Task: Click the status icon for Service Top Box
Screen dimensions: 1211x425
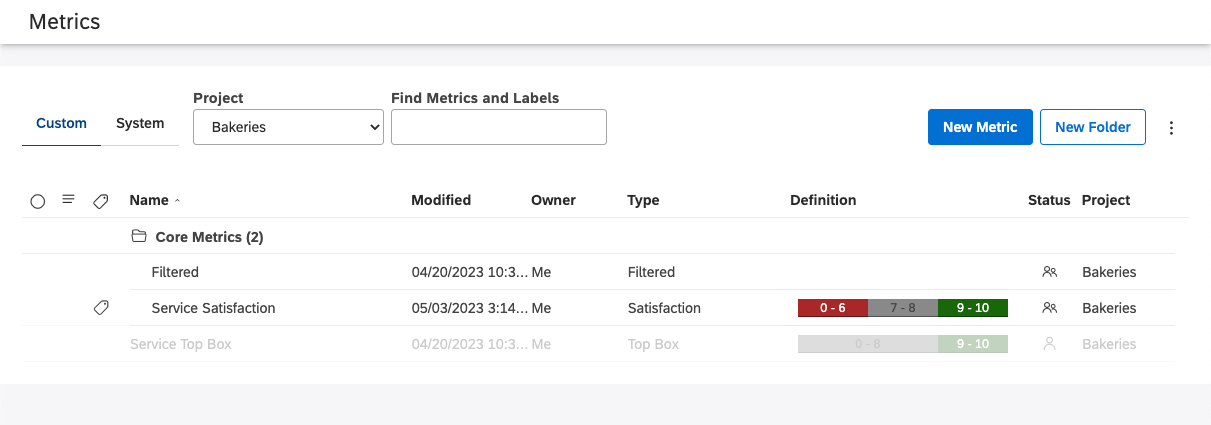Action: [x=1049, y=344]
